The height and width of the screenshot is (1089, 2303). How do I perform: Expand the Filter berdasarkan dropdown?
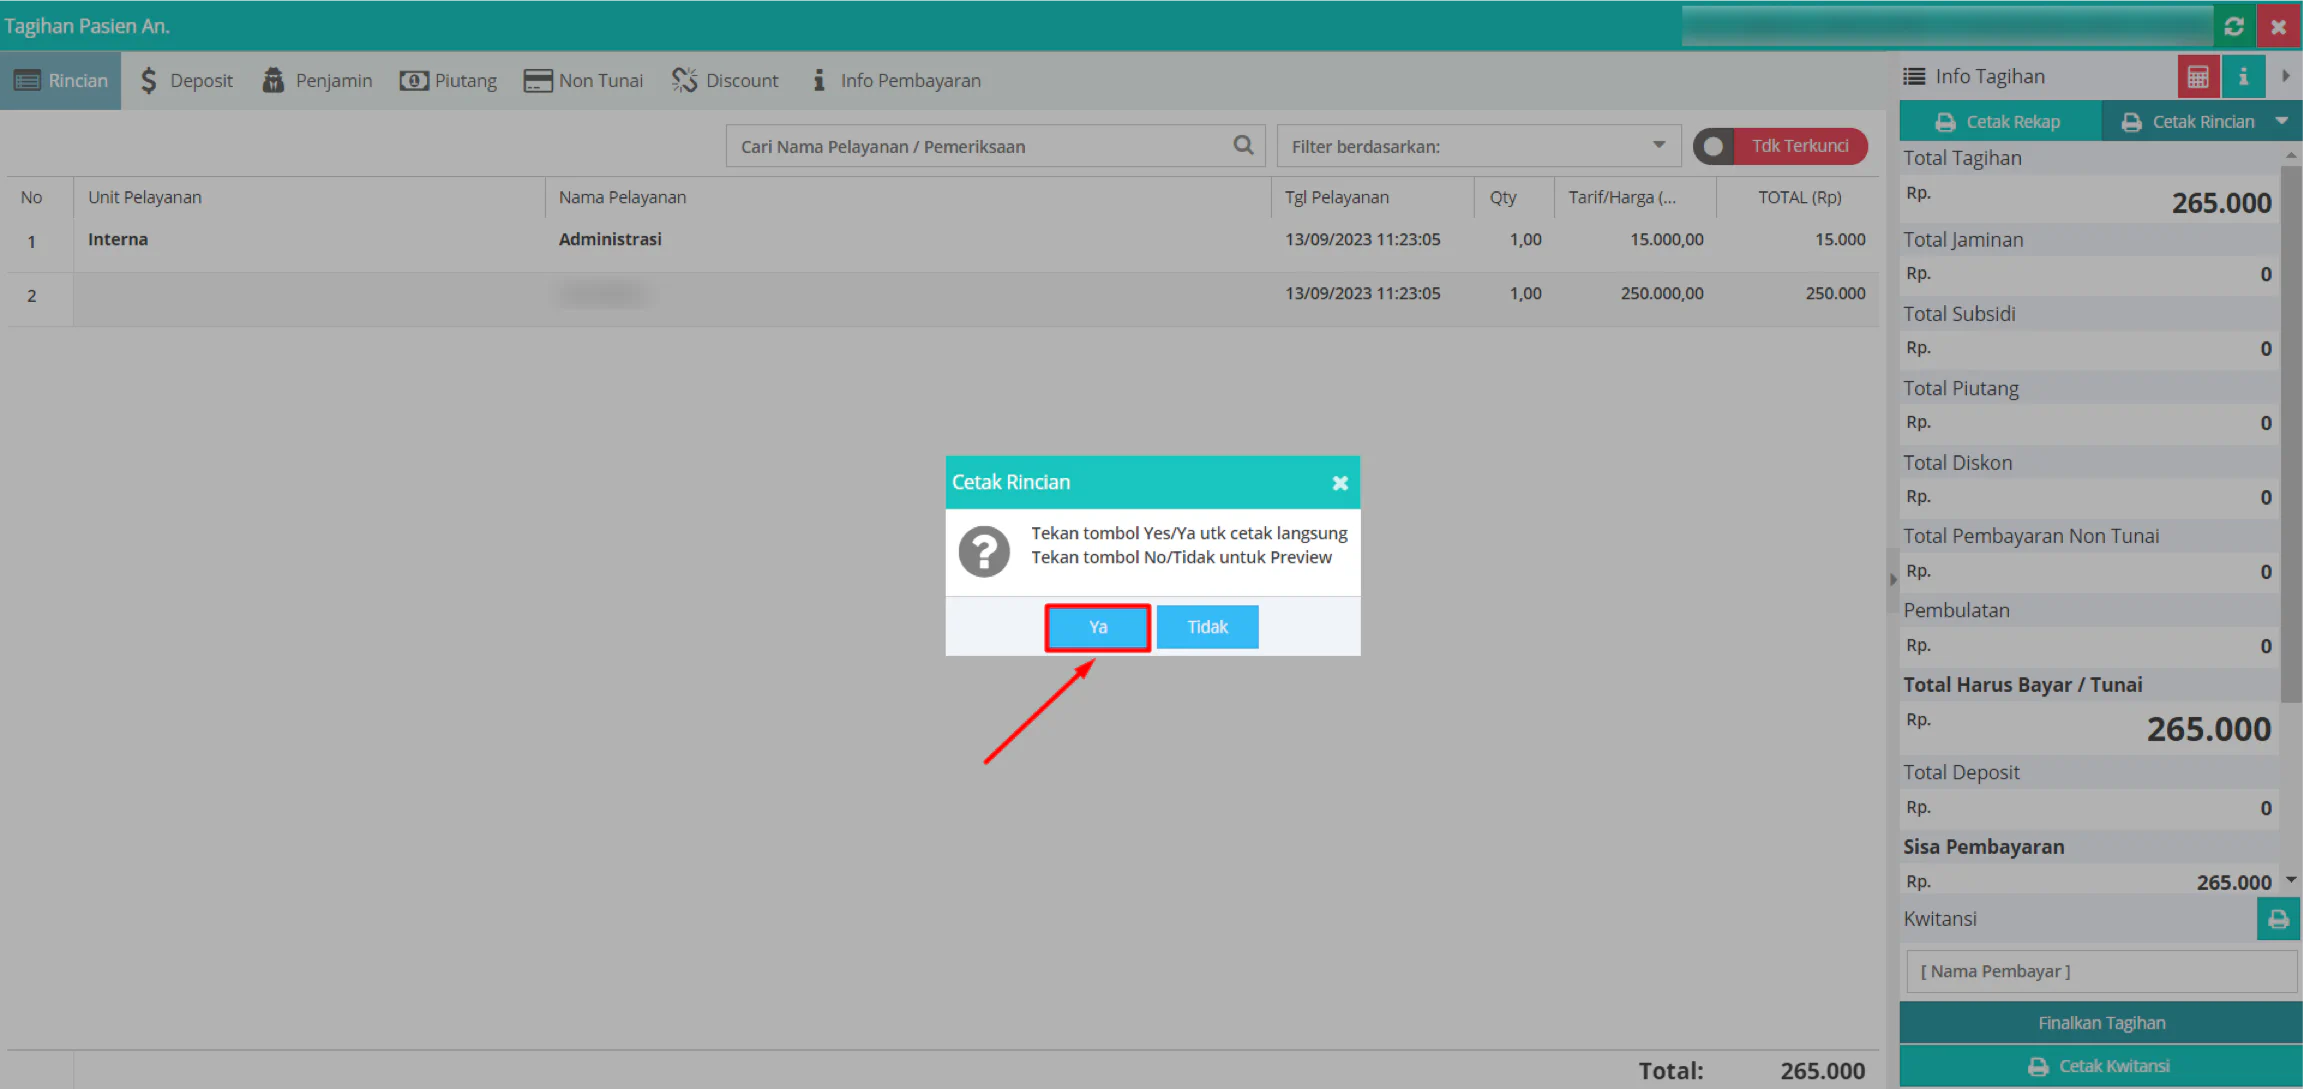(x=1479, y=146)
